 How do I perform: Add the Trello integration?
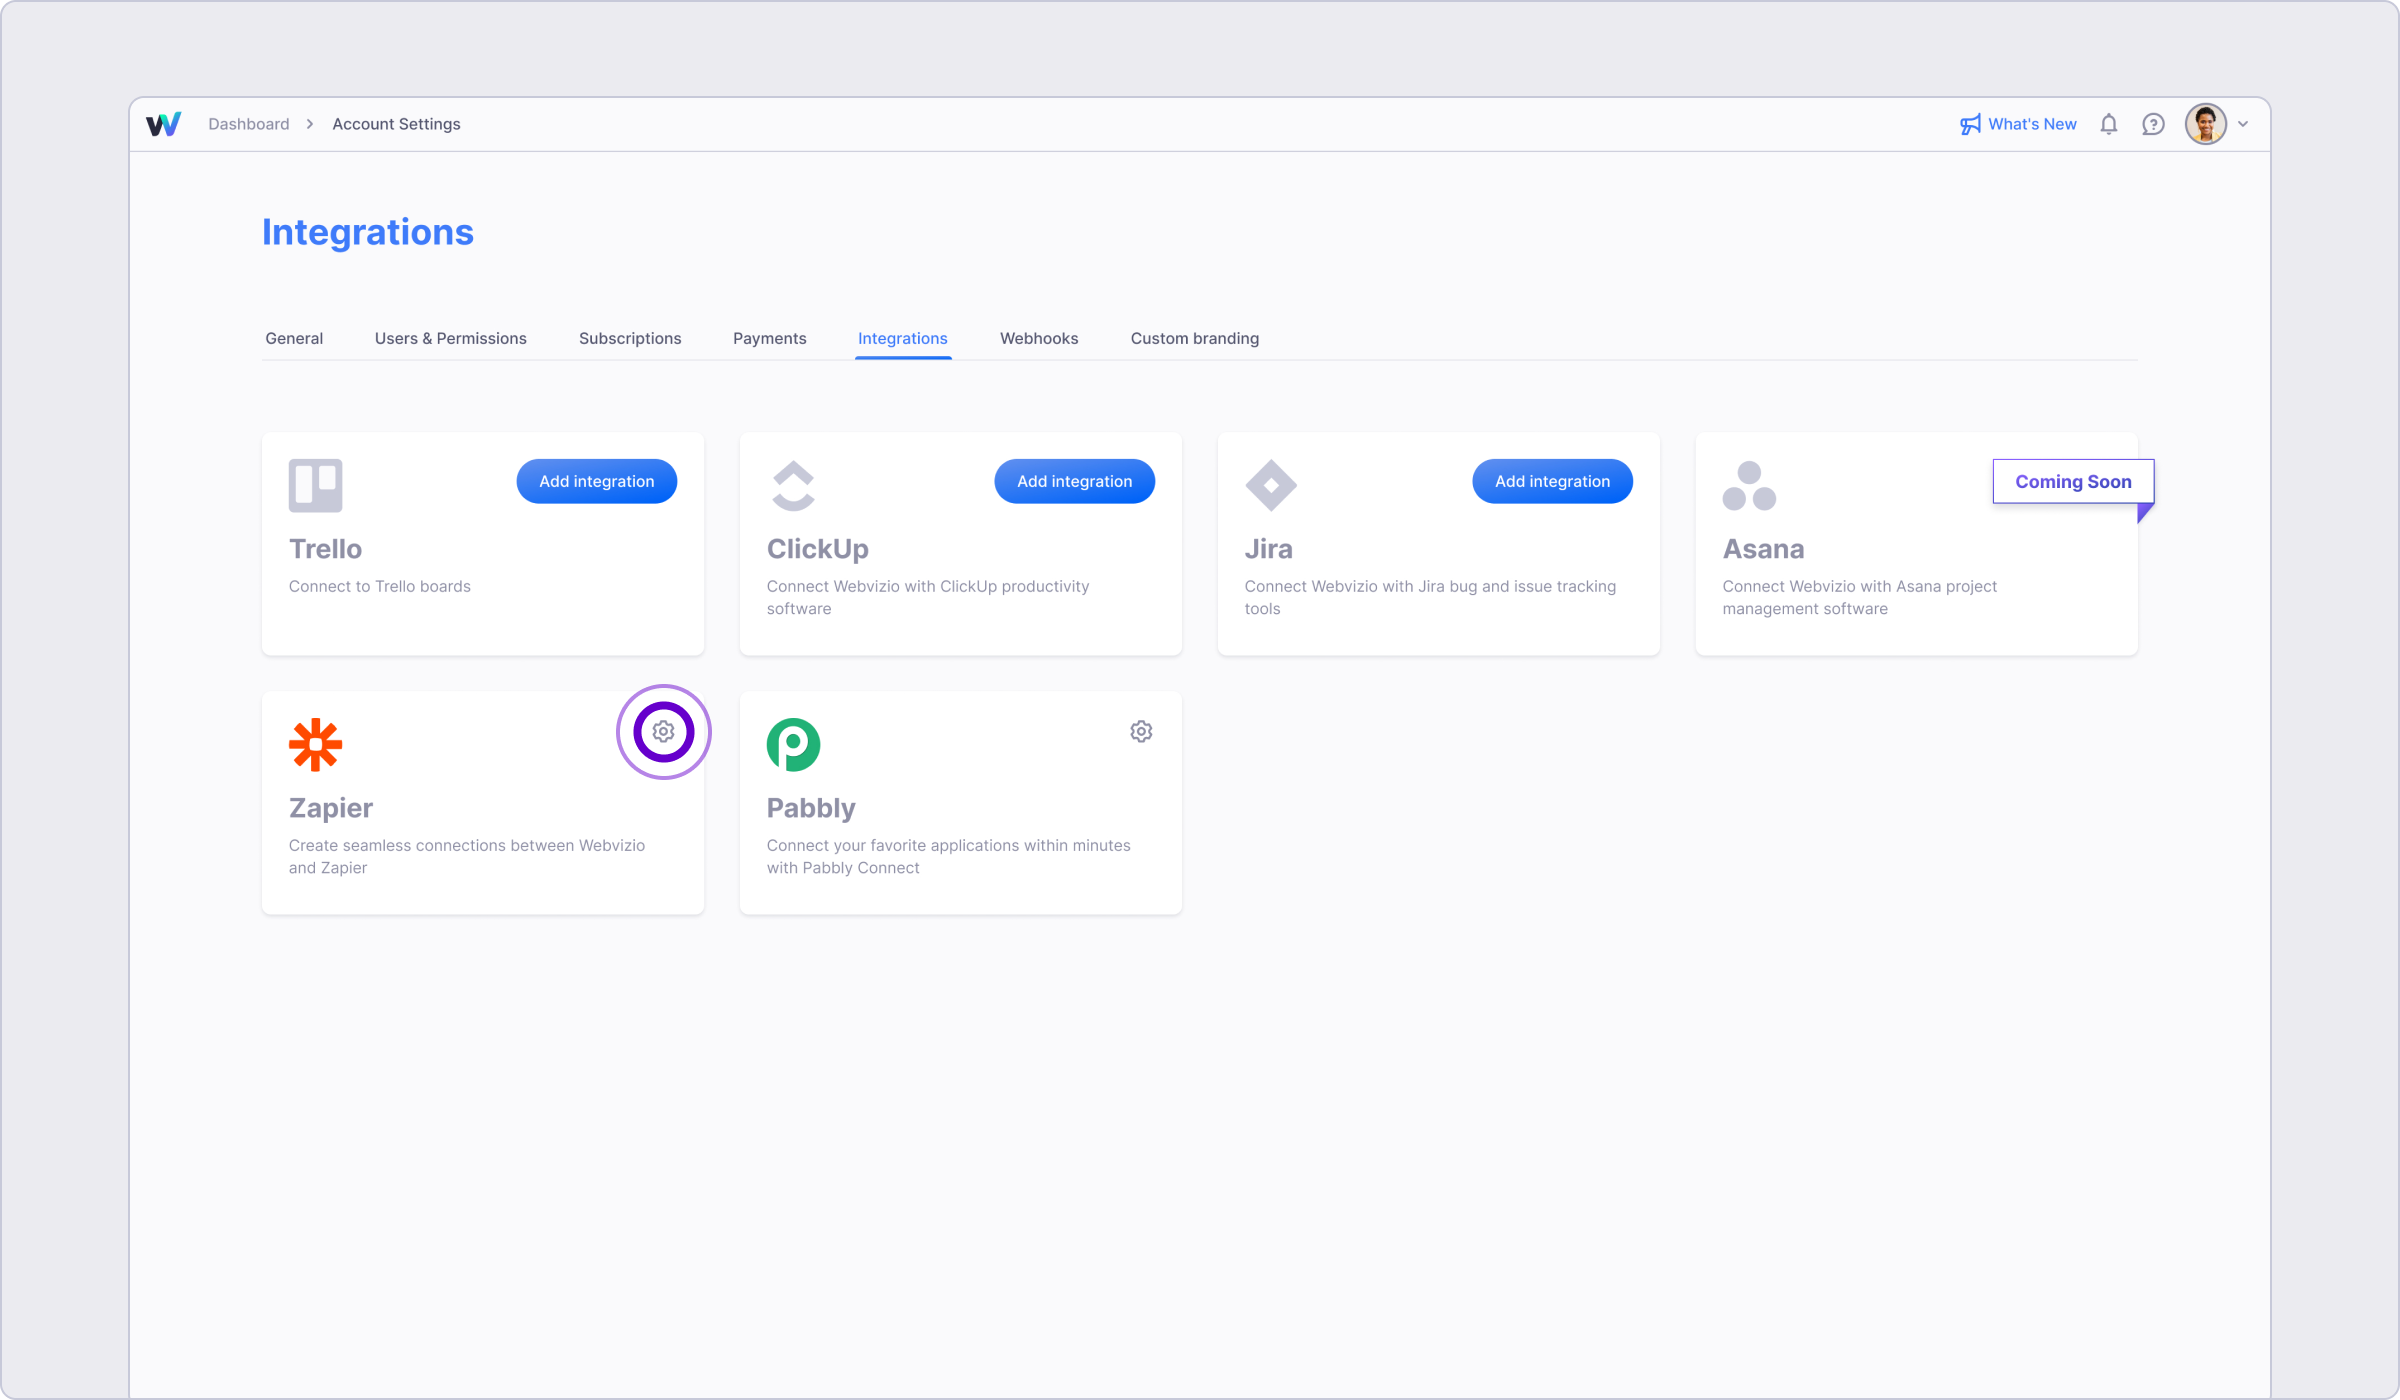(x=596, y=481)
